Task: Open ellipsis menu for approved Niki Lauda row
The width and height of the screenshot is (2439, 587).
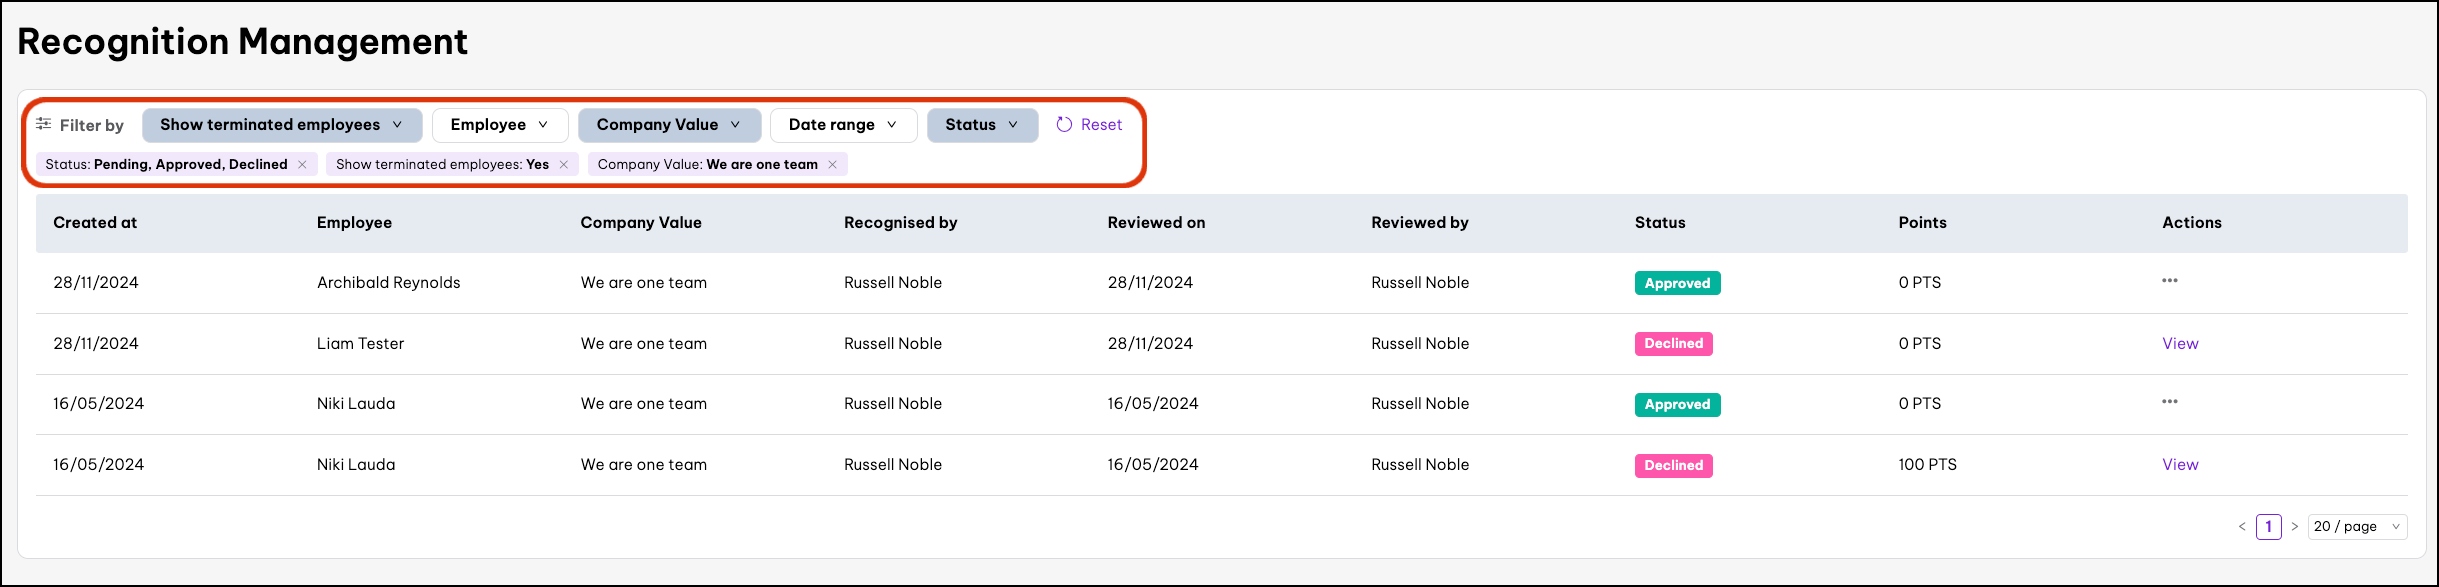Action: pyautogui.click(x=2169, y=402)
